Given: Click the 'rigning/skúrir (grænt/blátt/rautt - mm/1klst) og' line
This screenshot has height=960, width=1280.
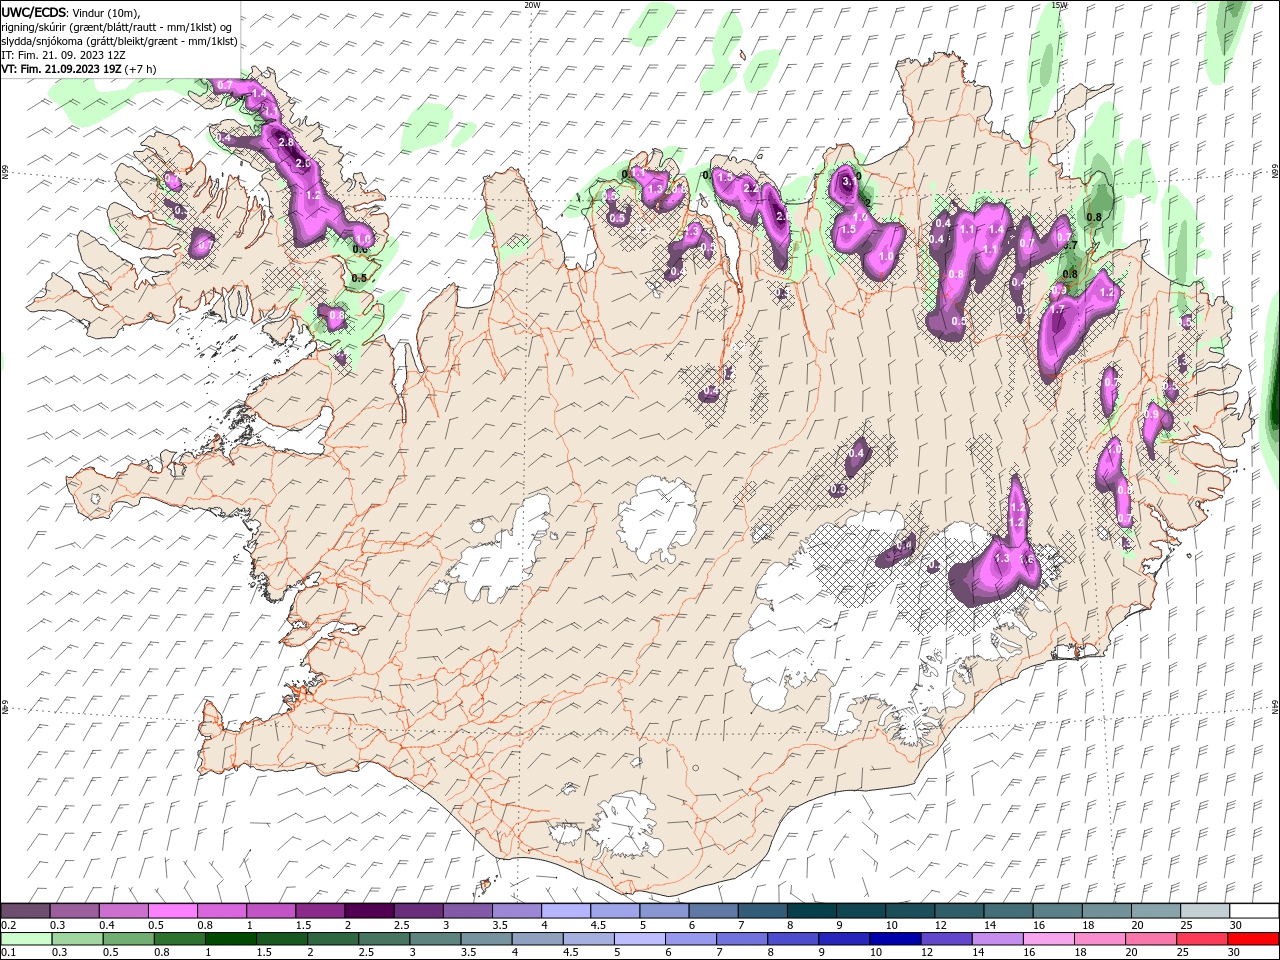Looking at the screenshot, I should pos(117,26).
